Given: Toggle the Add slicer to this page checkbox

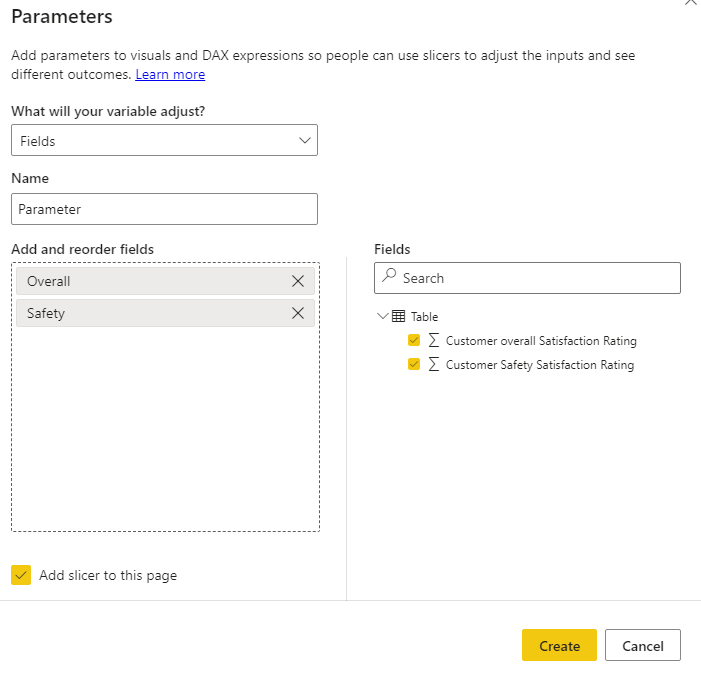Looking at the screenshot, I should [21, 575].
